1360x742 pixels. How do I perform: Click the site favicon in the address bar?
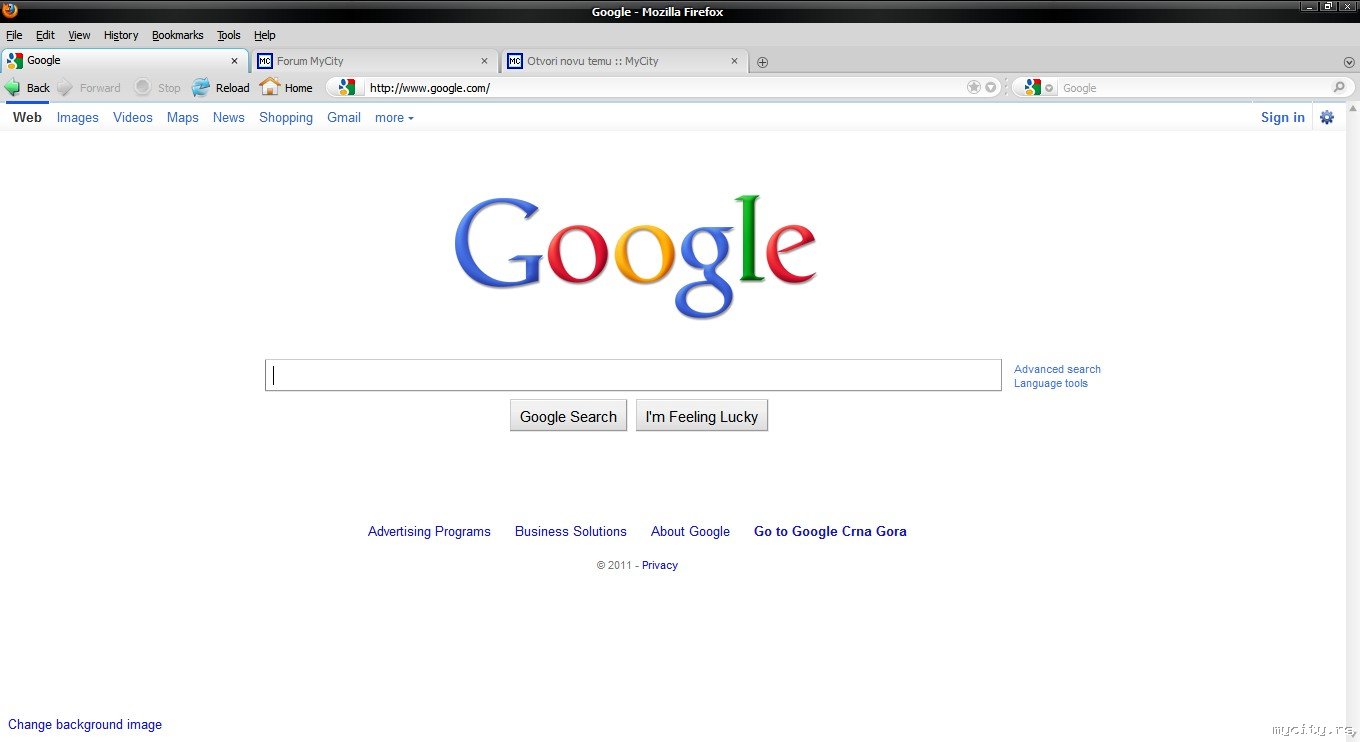(x=346, y=88)
